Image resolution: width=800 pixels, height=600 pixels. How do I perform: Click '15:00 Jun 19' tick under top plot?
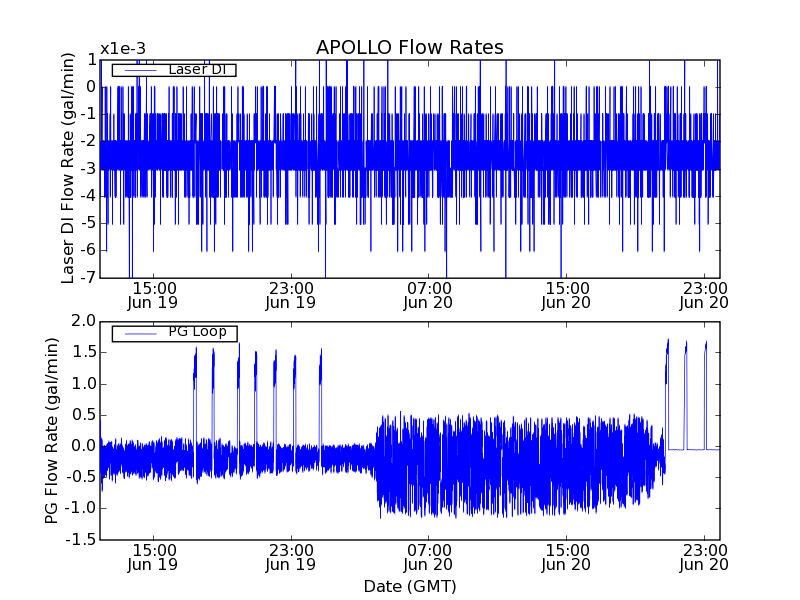pos(153,296)
